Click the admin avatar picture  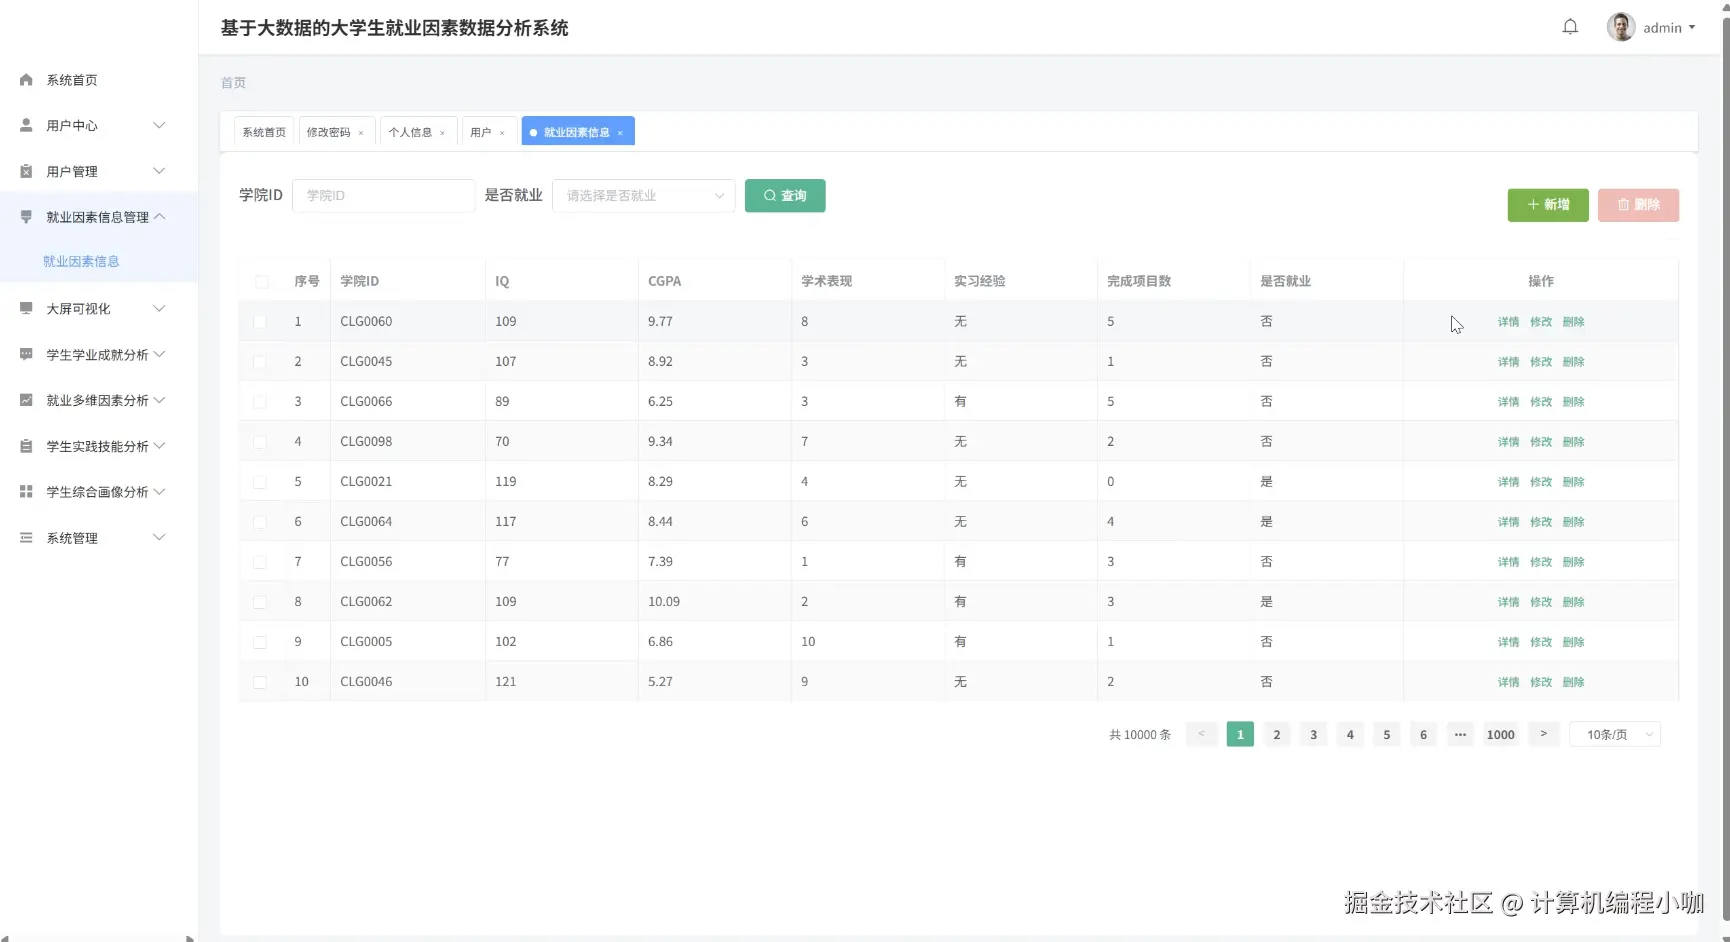(1620, 27)
